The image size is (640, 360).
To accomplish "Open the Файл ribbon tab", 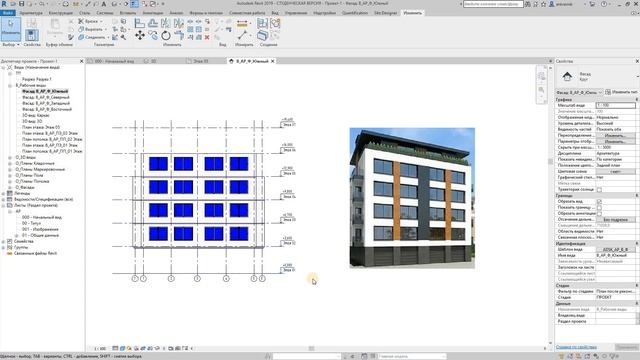I will (x=8, y=13).
